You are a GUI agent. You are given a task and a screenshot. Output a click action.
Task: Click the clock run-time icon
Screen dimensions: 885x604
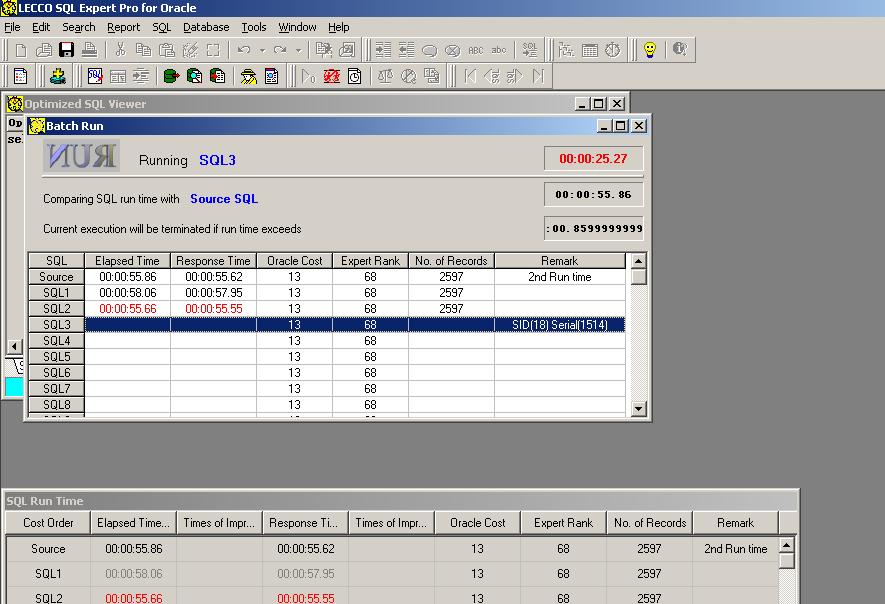[354, 76]
